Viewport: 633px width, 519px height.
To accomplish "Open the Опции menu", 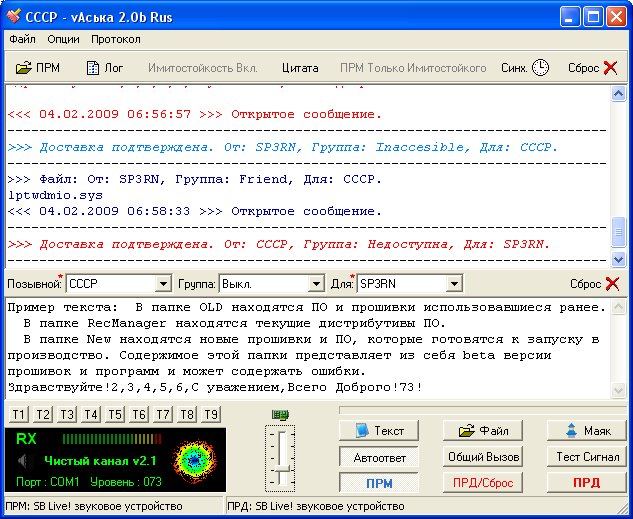I will (63, 39).
